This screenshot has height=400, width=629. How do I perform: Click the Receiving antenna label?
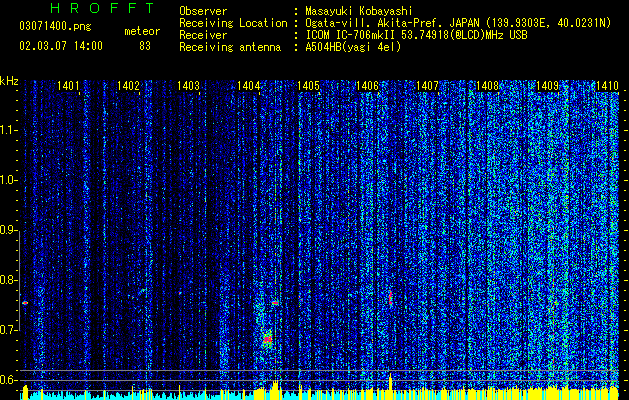230,47
